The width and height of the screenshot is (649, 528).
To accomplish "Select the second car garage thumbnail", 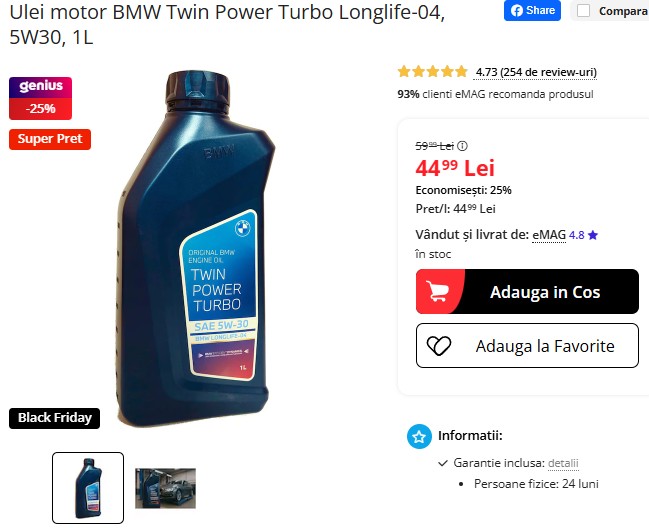I will tap(166, 488).
